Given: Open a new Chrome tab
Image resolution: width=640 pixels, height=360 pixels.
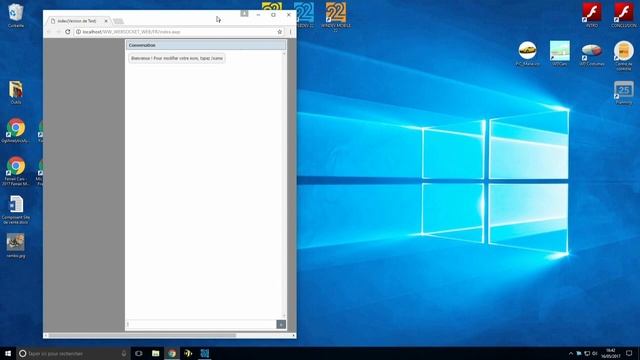Looking at the screenshot, I should [118, 21].
